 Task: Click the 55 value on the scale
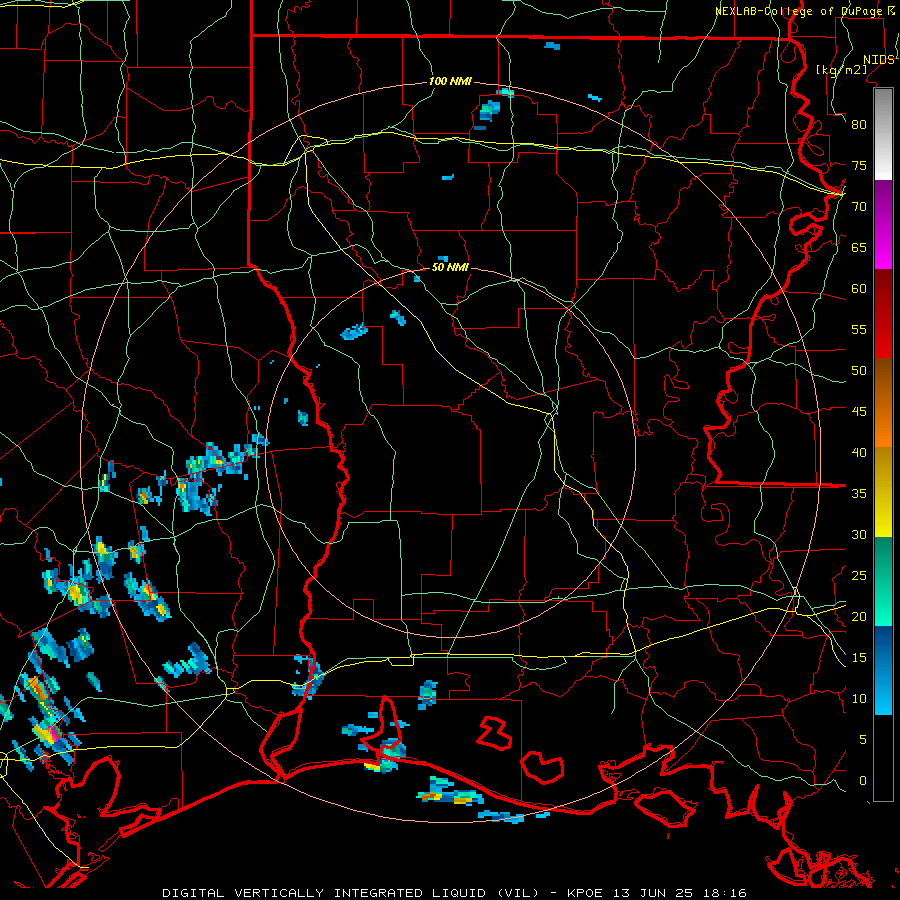[x=859, y=329]
